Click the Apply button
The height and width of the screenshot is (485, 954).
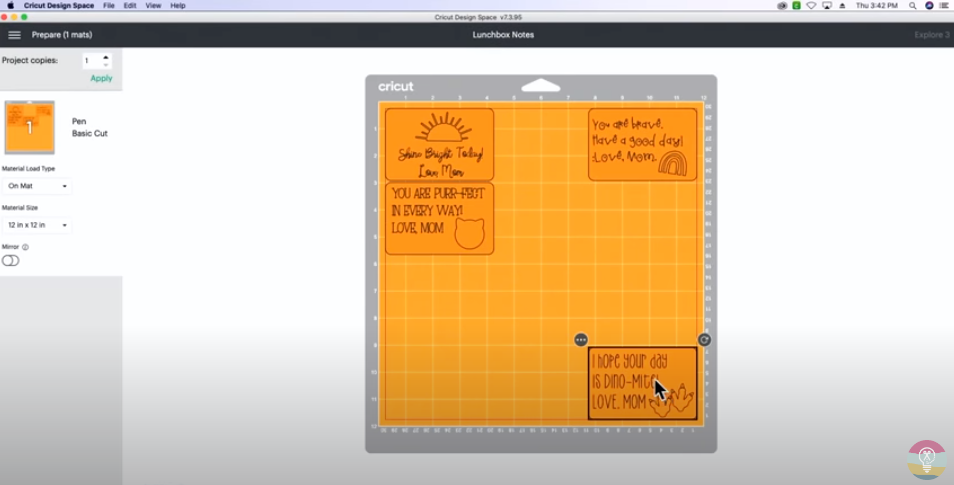[x=101, y=79]
